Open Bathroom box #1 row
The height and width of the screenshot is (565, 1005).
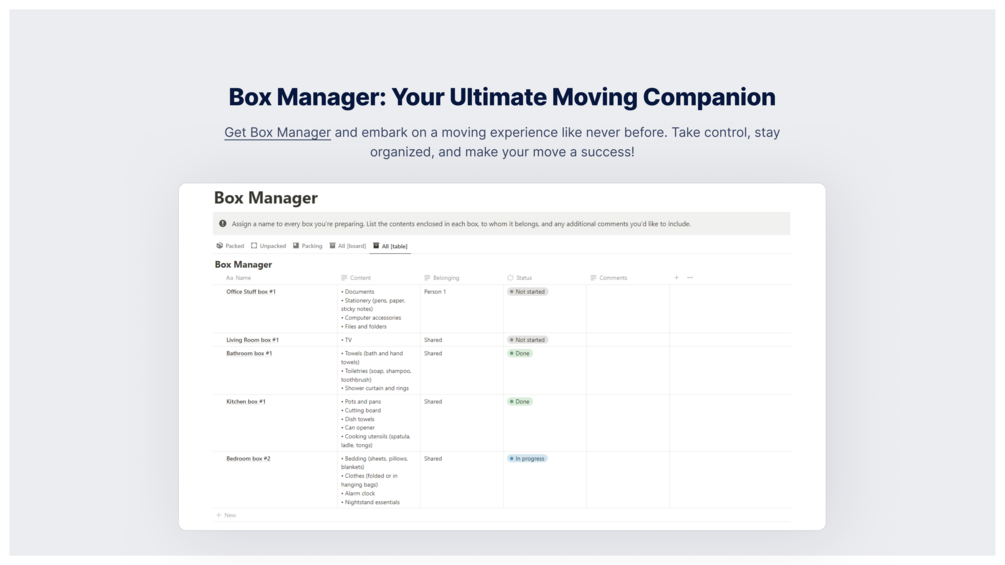point(249,354)
